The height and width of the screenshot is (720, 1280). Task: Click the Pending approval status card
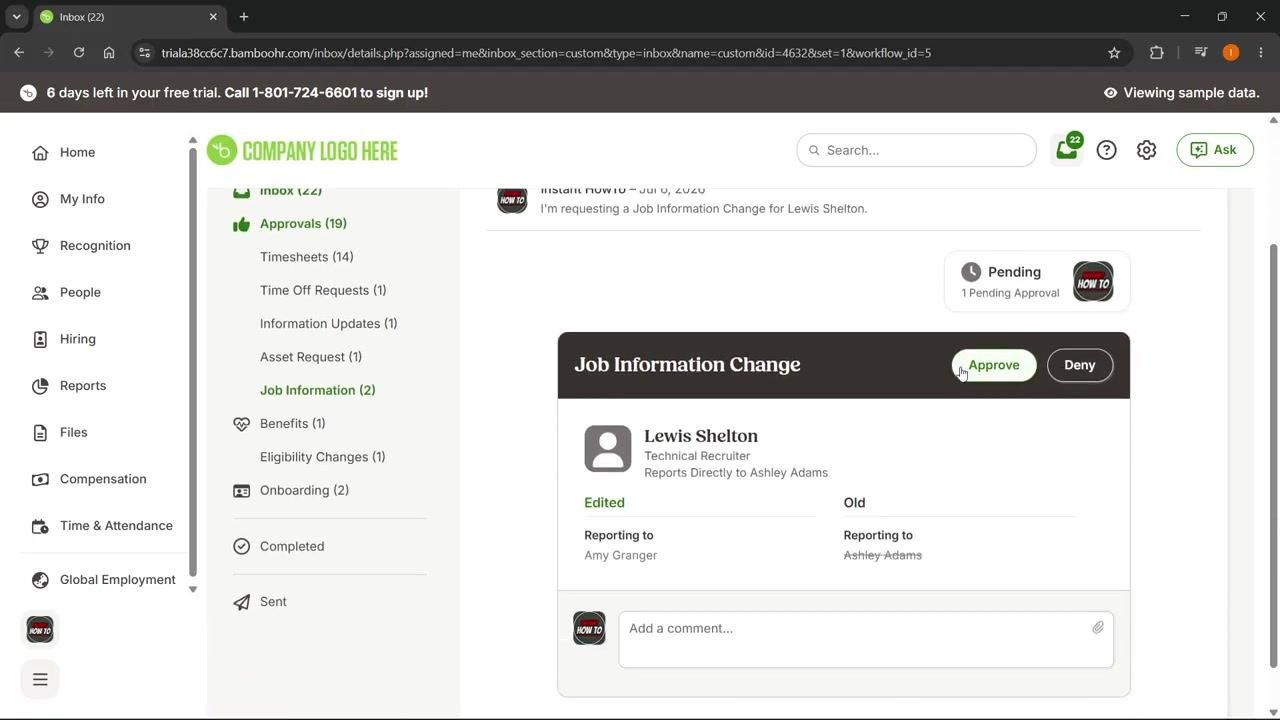tap(1037, 281)
